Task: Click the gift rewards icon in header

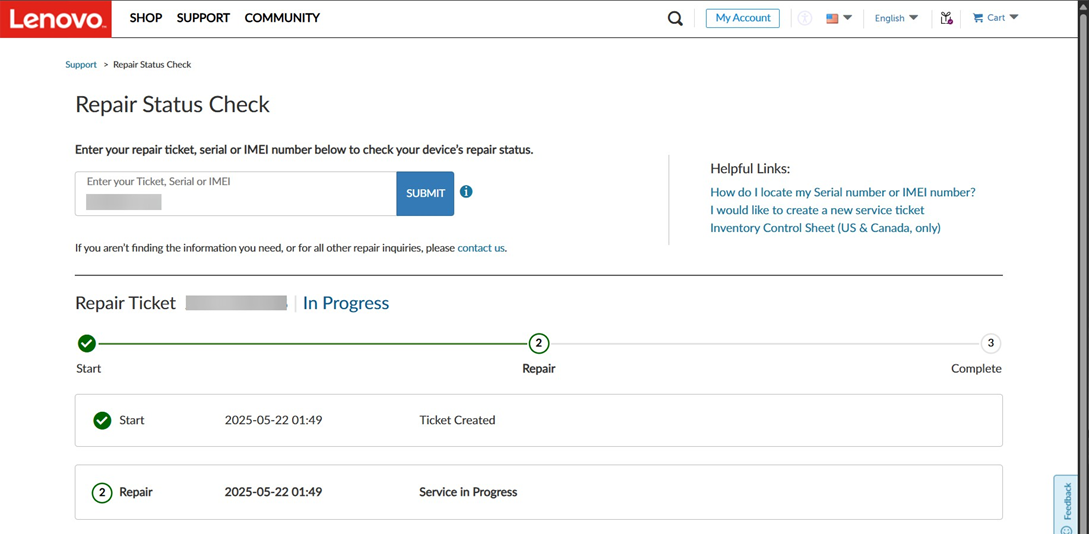Action: (946, 18)
